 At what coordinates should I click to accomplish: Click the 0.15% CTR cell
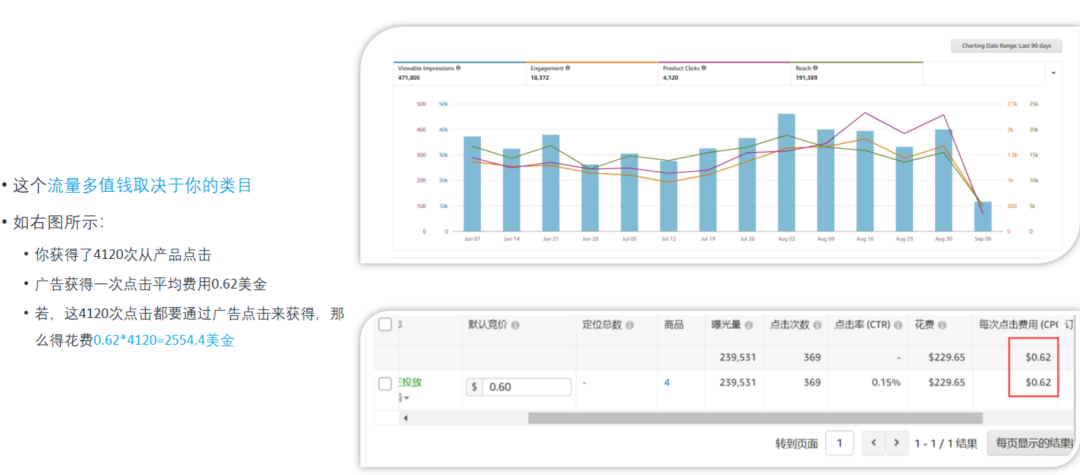(x=886, y=382)
